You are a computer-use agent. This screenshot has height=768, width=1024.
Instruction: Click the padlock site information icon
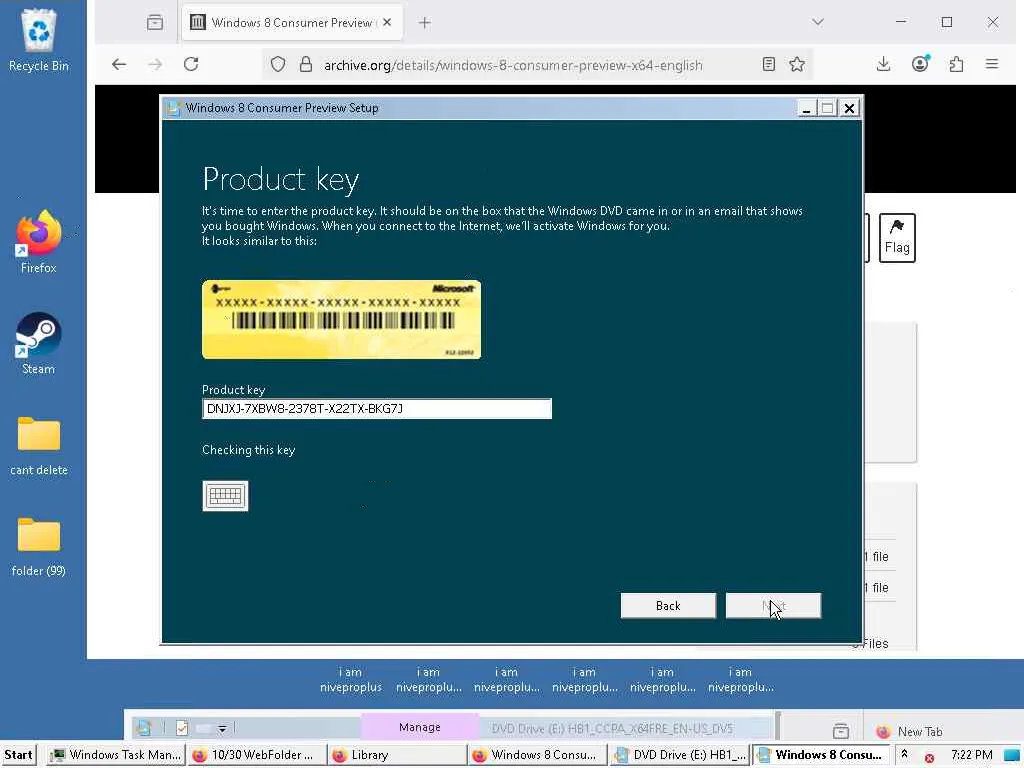point(306,64)
